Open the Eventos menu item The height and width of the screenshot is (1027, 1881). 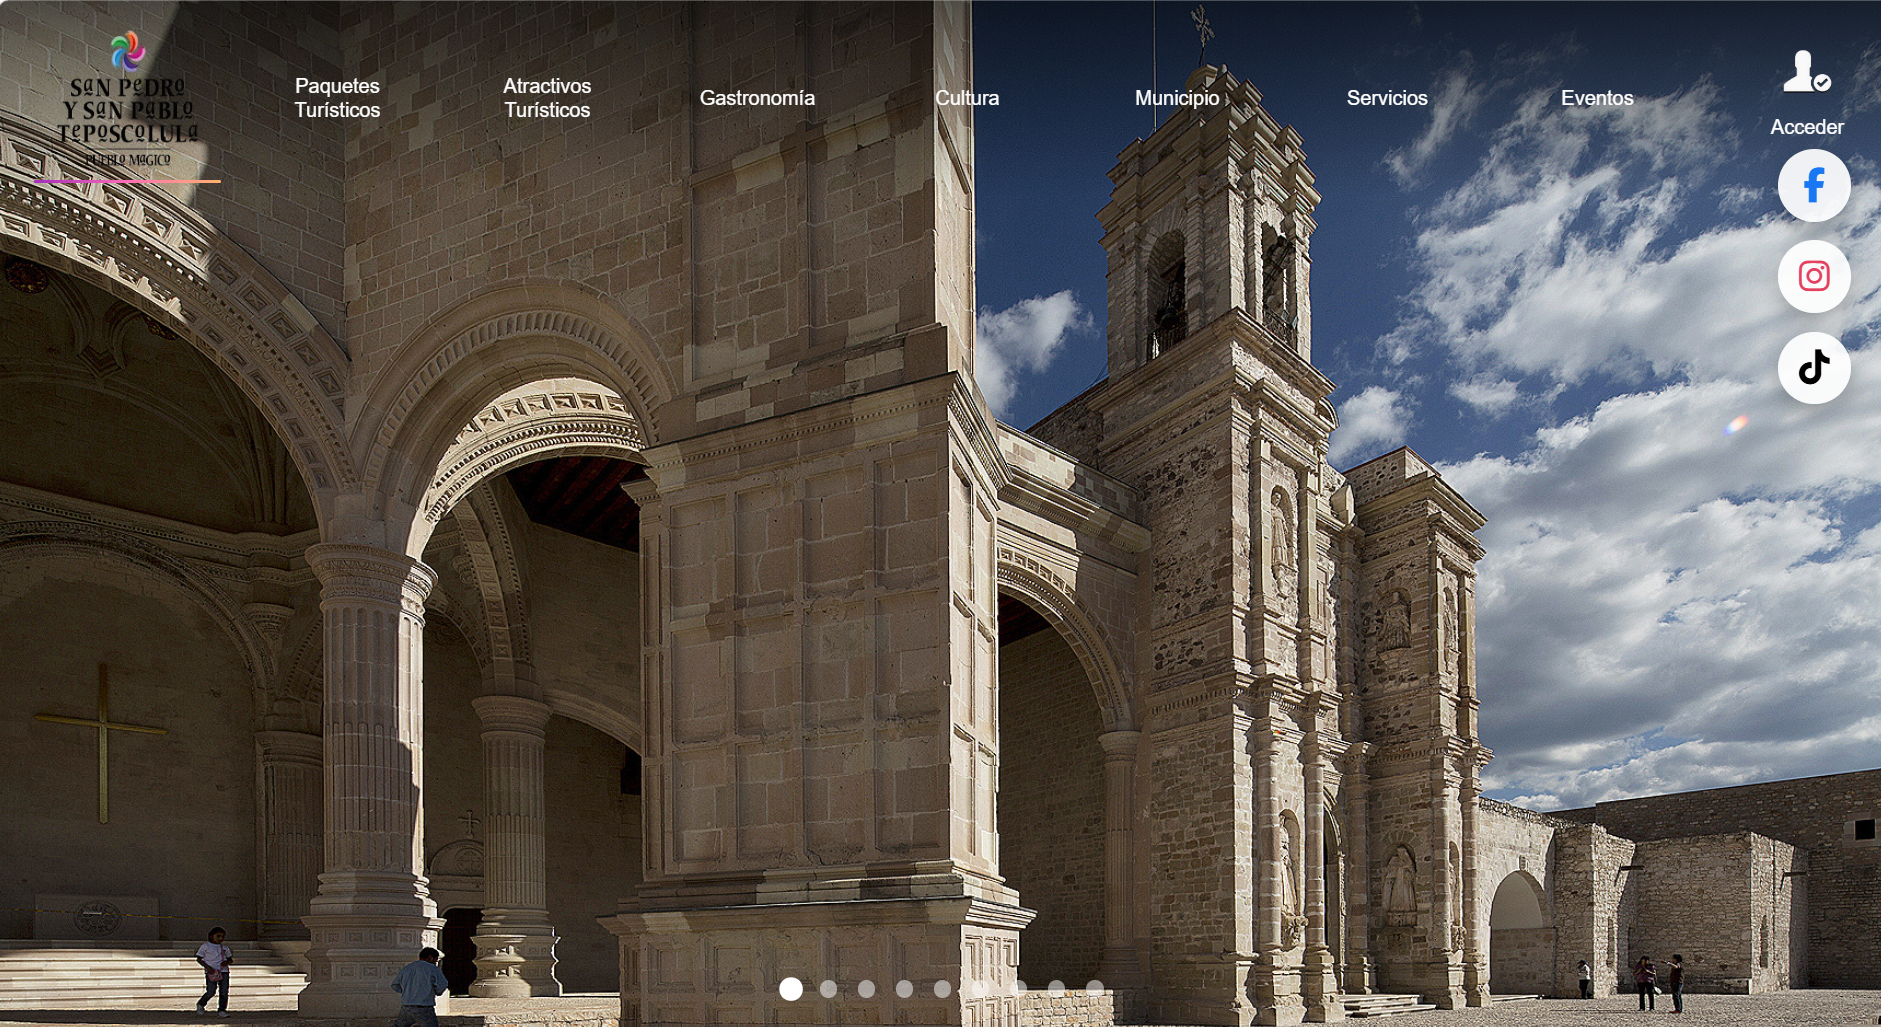pos(1597,98)
